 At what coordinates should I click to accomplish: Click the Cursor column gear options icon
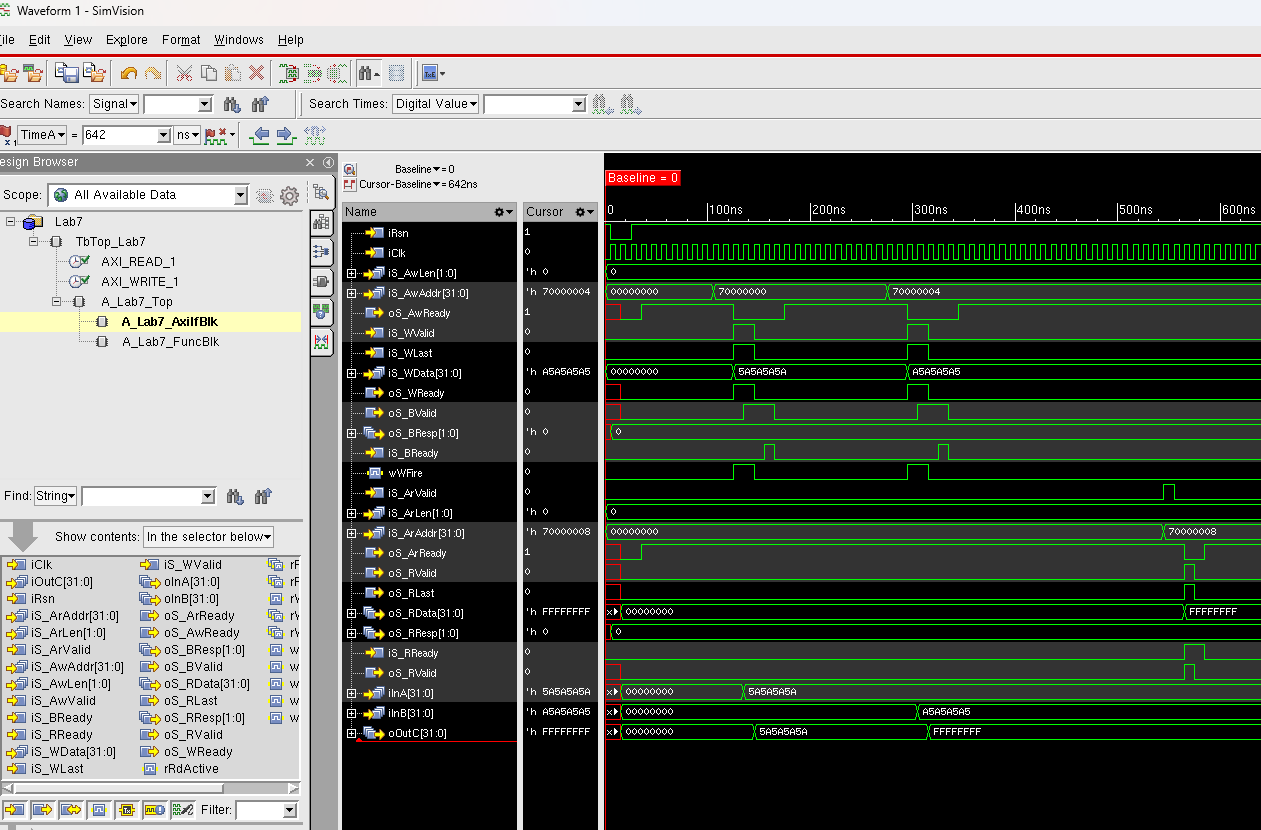[584, 212]
